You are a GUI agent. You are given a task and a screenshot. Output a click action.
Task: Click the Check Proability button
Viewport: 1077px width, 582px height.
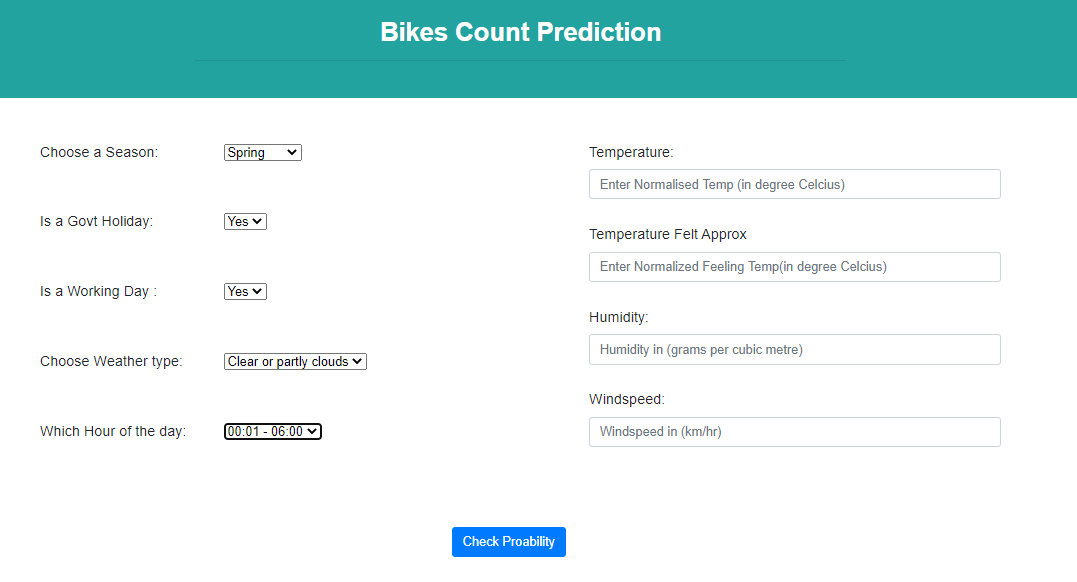[x=508, y=541]
